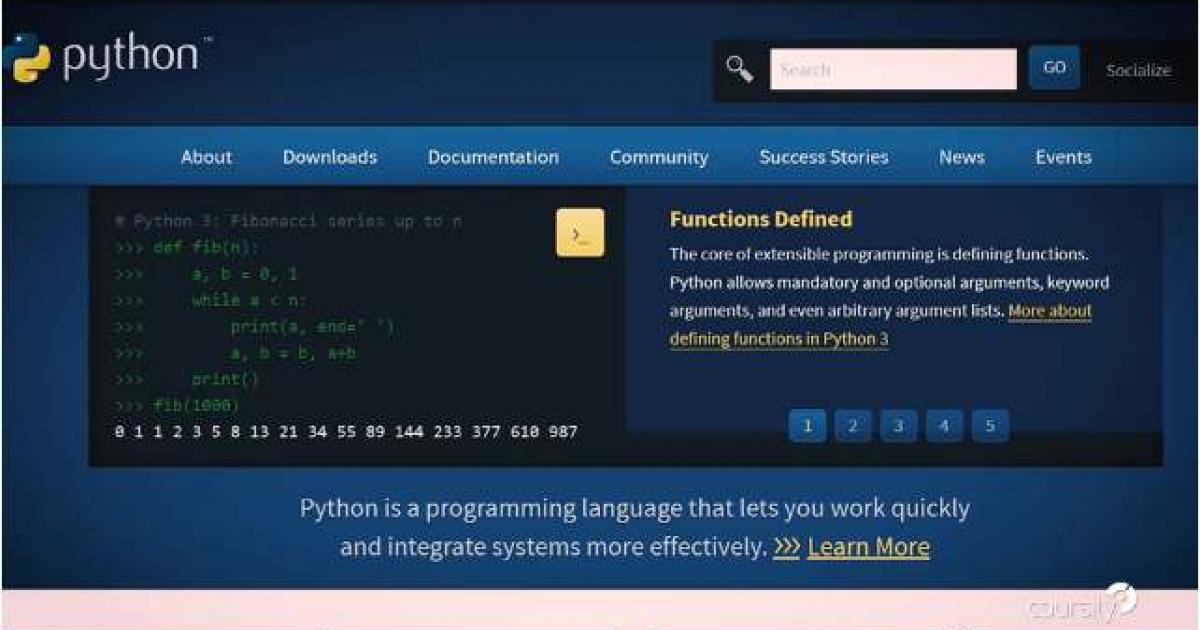
Task: Browse upcoming Events
Action: [x=1063, y=157]
